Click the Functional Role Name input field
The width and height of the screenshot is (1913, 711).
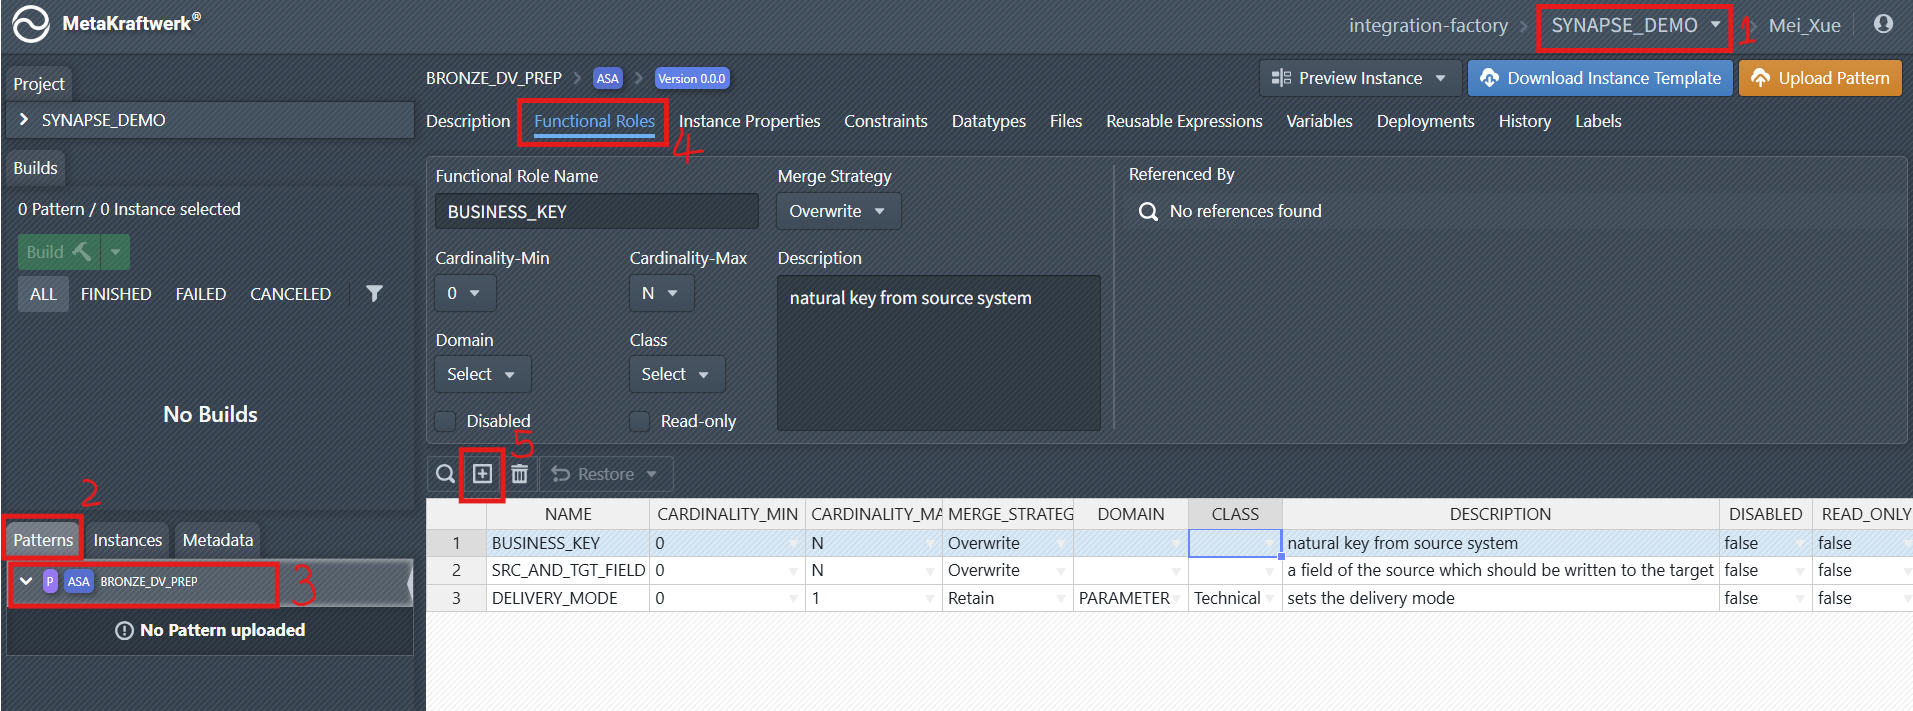(596, 212)
